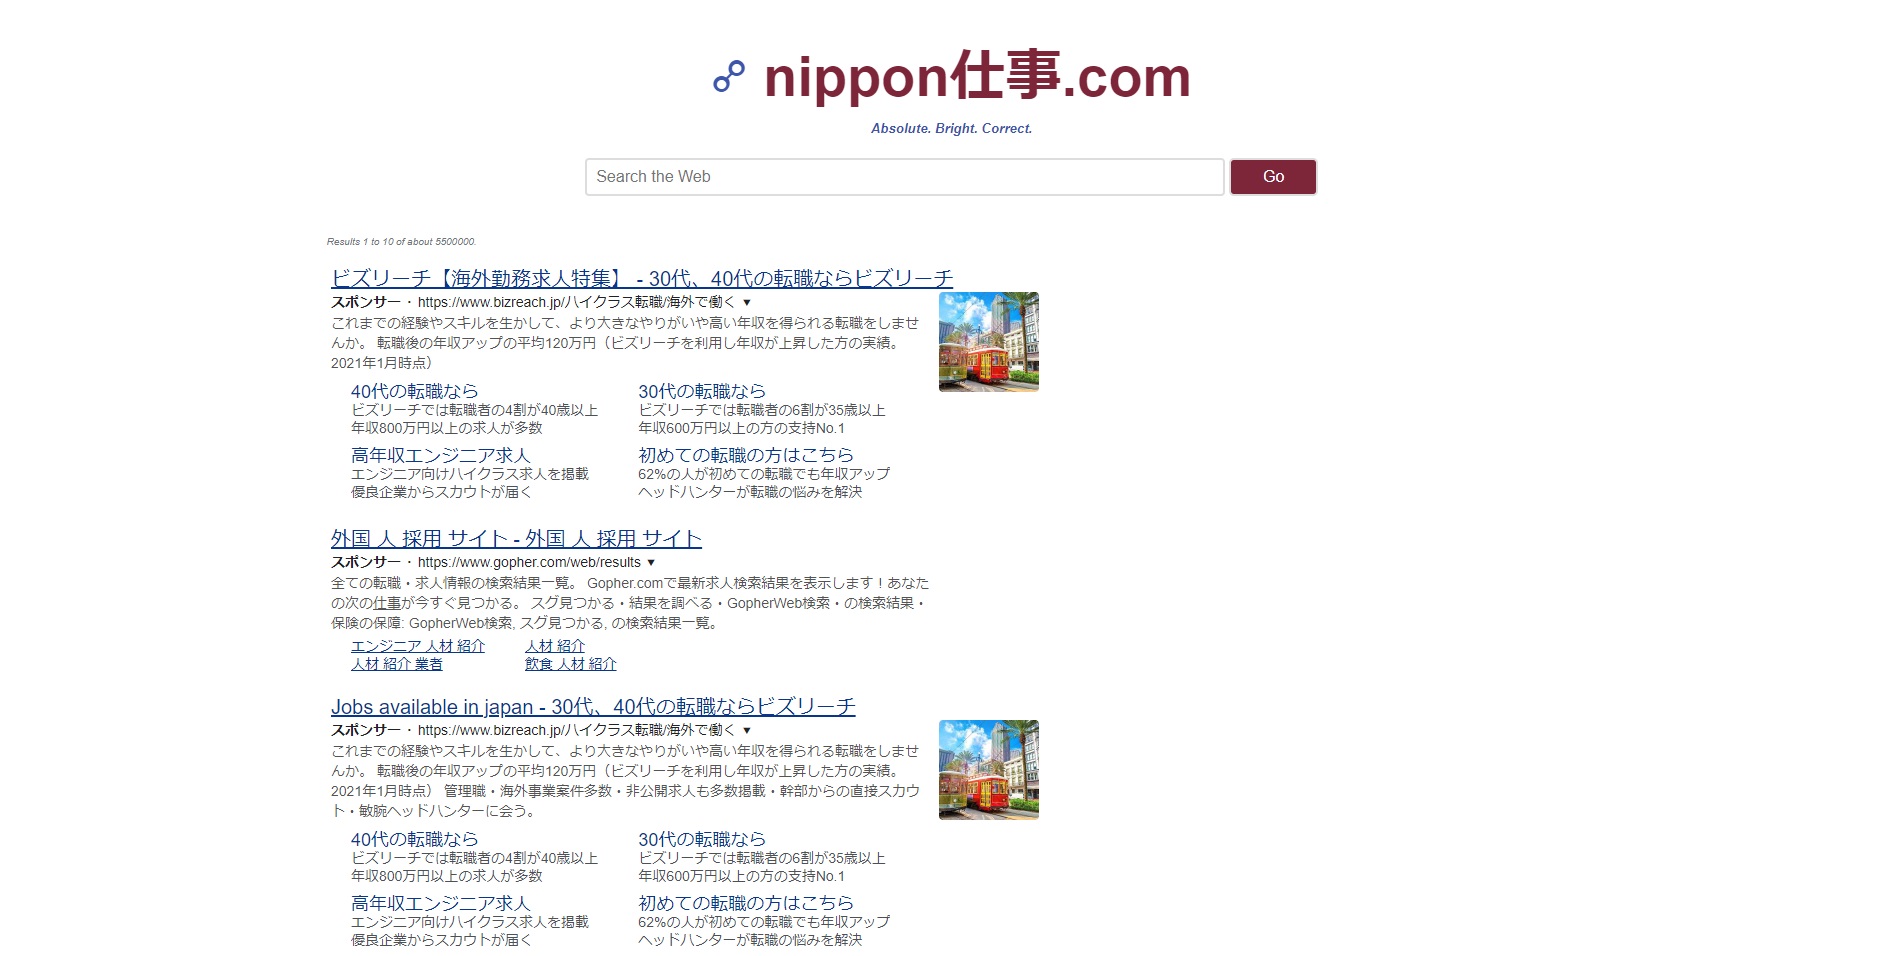The image size is (1903, 956).
Task: Open the 人材 紹介 業者 sitelink
Action: point(397,664)
